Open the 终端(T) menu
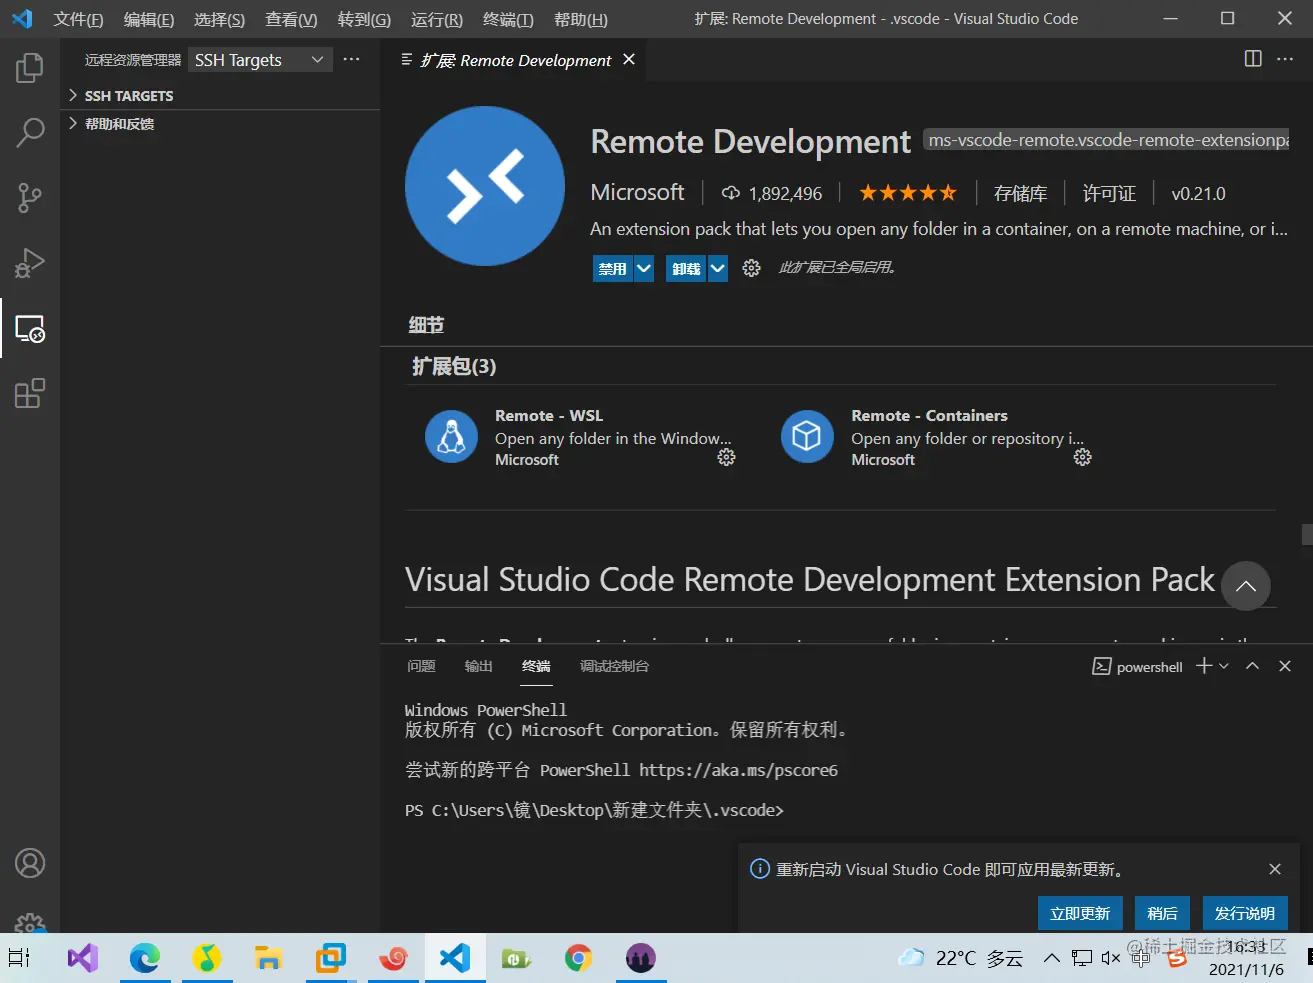 coord(508,19)
